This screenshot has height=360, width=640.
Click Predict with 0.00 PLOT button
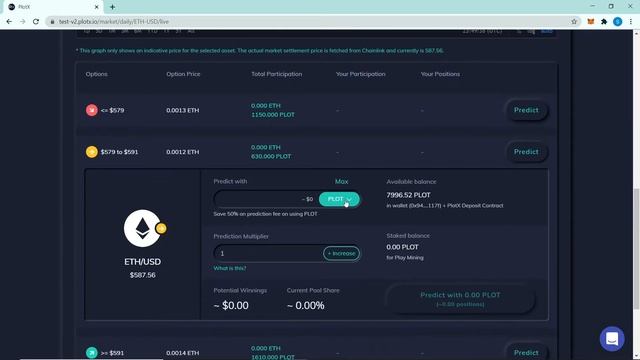point(460,299)
